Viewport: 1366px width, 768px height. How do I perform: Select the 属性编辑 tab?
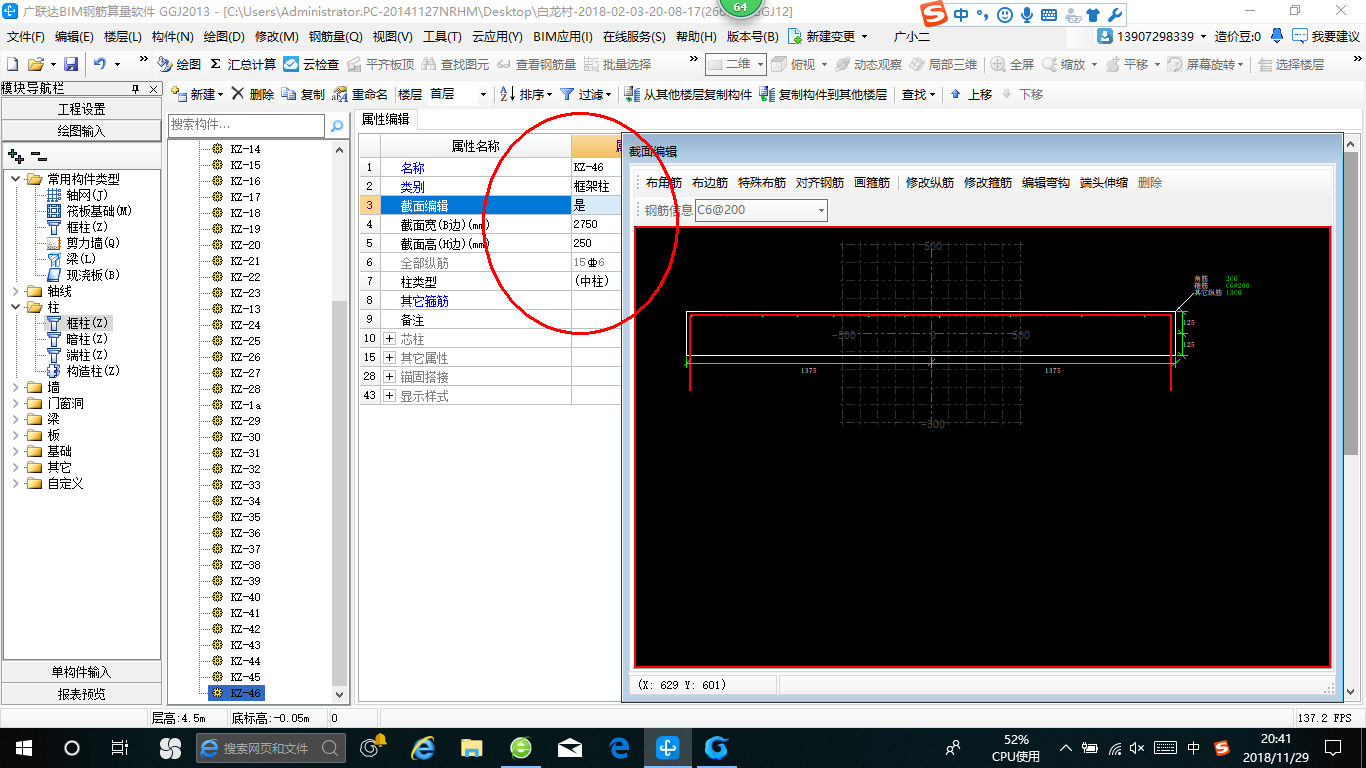pos(385,119)
